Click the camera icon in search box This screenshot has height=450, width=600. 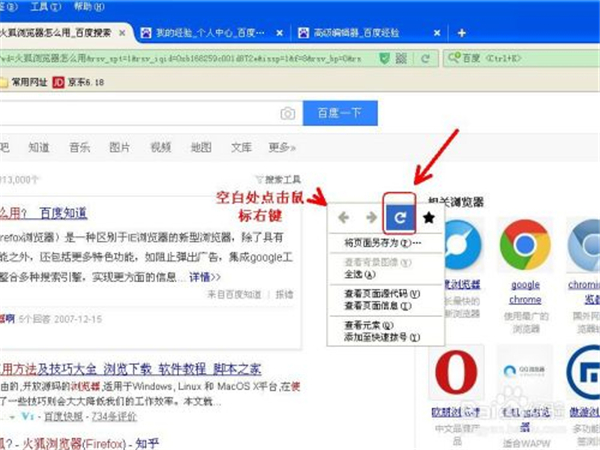point(288,113)
